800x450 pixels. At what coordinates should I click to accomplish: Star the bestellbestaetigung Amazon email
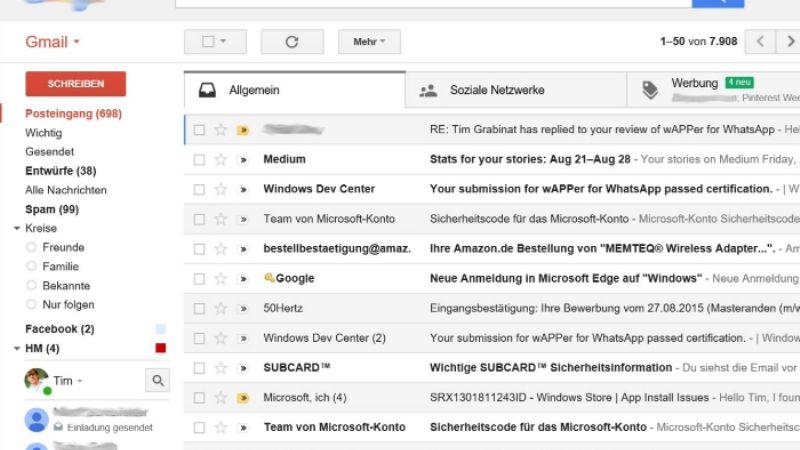220,249
